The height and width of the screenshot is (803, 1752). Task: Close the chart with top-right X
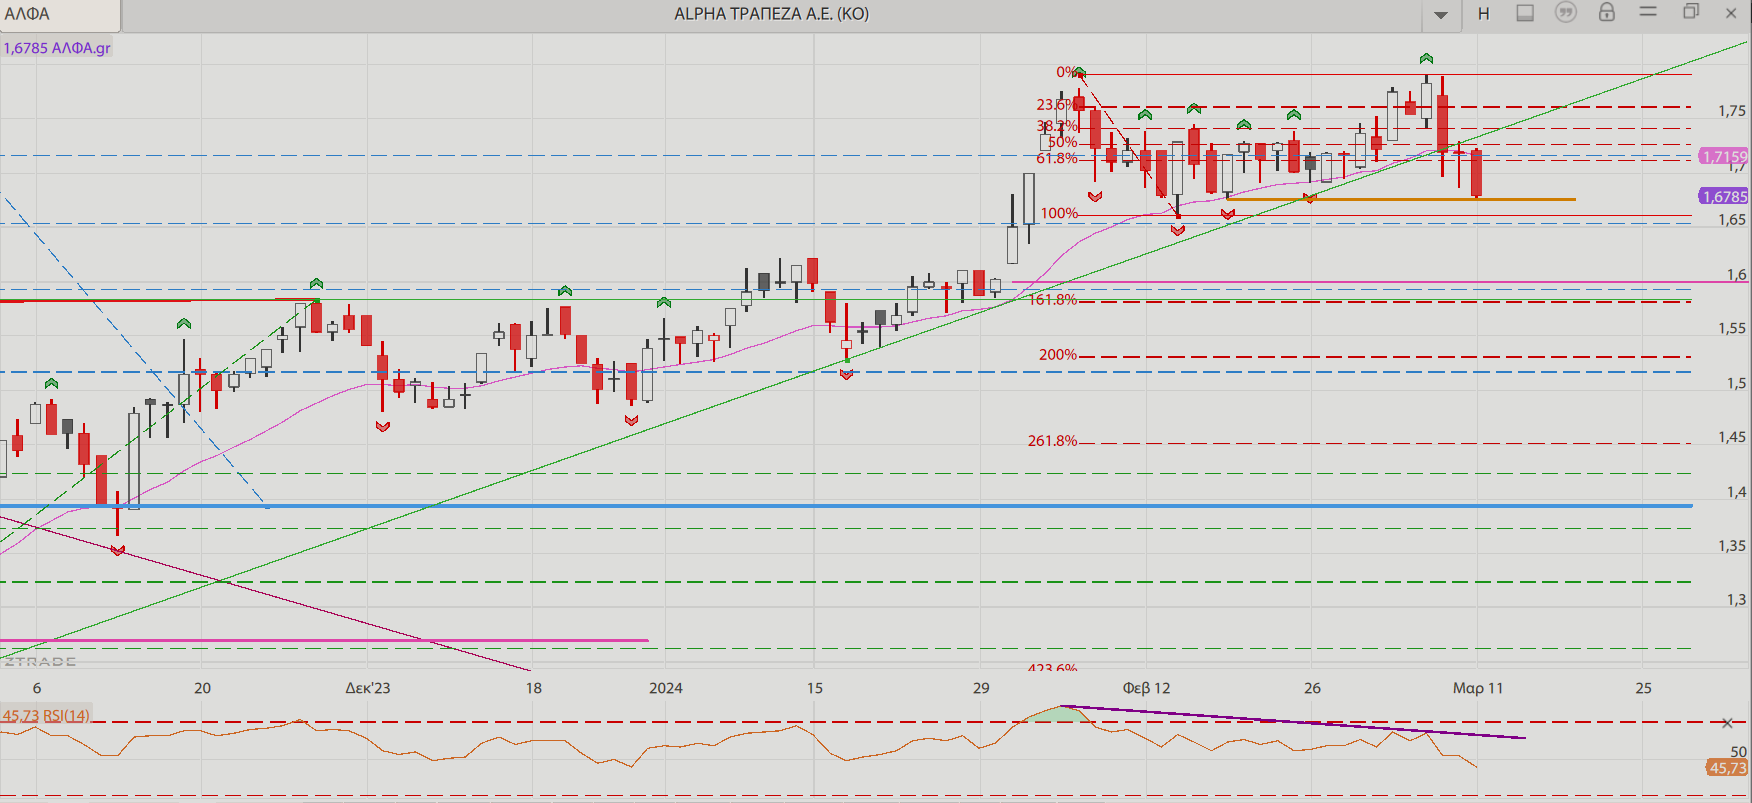(x=1731, y=13)
